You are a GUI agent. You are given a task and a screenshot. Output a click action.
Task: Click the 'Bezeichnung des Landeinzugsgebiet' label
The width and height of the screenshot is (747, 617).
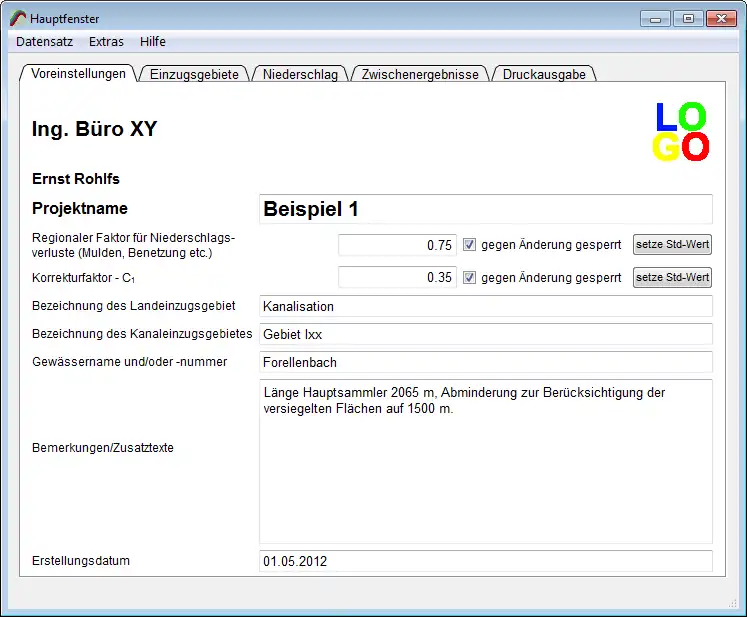coord(133,306)
